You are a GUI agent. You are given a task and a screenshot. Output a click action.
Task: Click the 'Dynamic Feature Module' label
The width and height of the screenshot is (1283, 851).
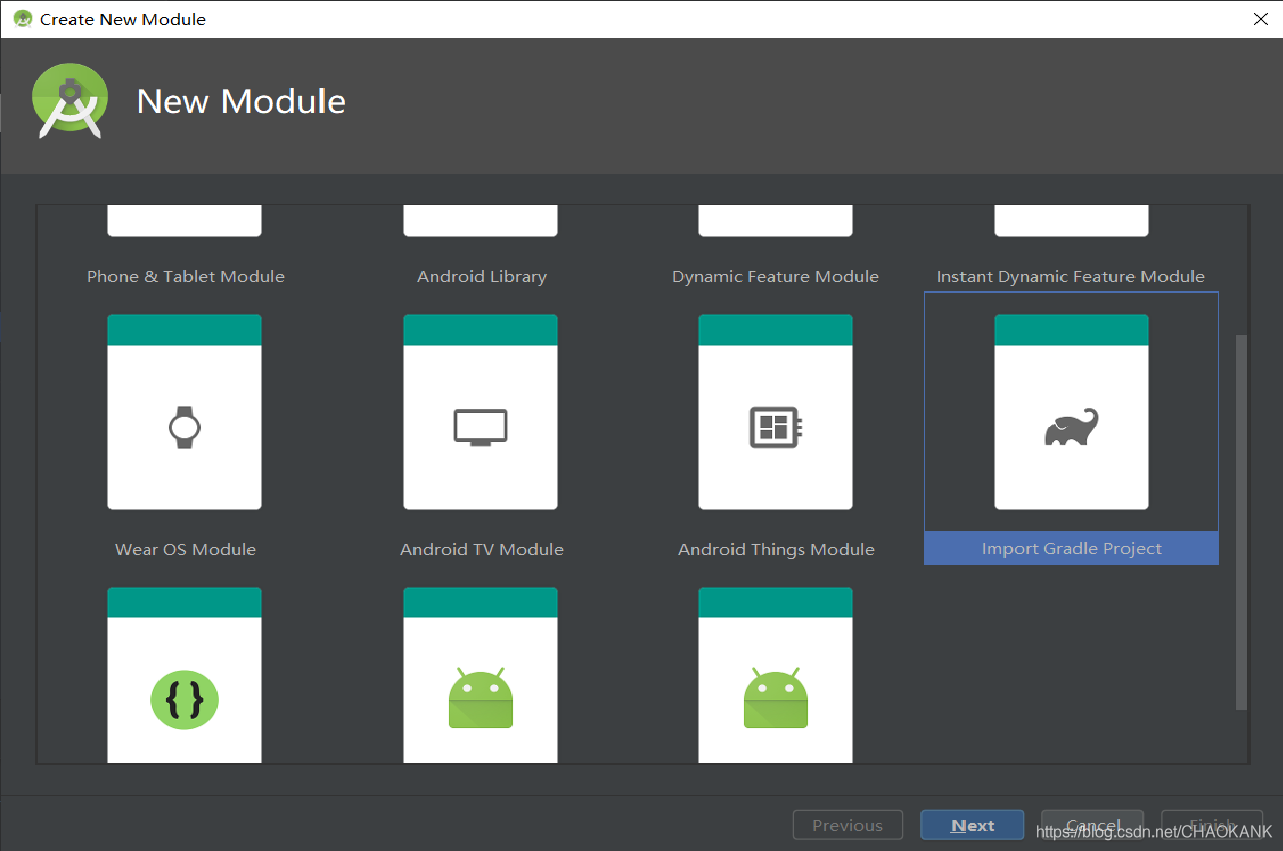(x=776, y=277)
